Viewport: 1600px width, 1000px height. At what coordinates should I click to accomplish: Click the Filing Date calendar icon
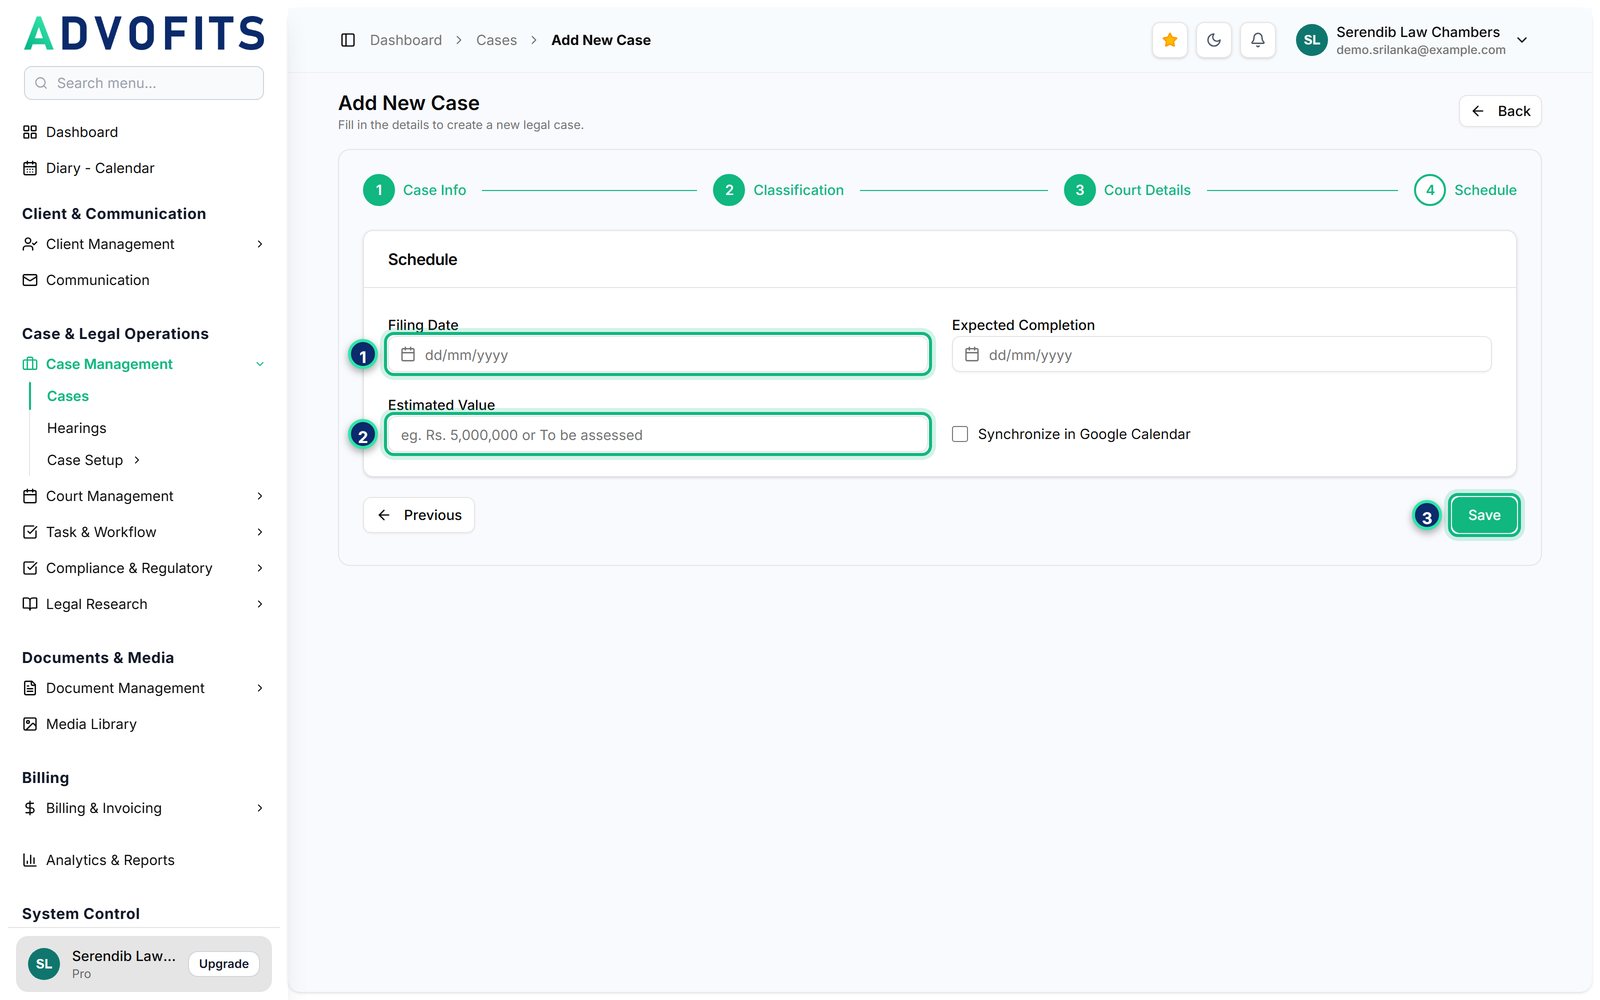pos(408,354)
